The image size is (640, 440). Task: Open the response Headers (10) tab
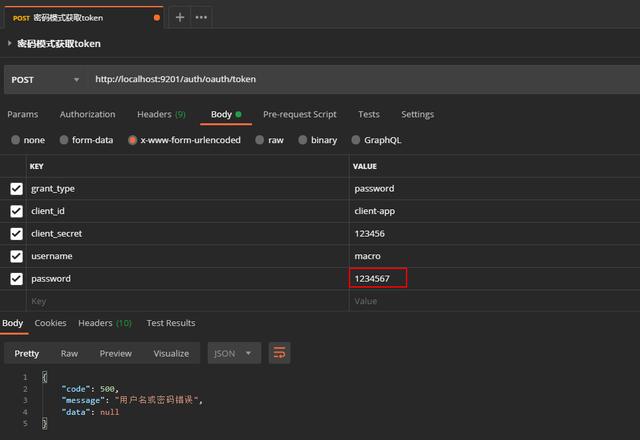click(104, 323)
